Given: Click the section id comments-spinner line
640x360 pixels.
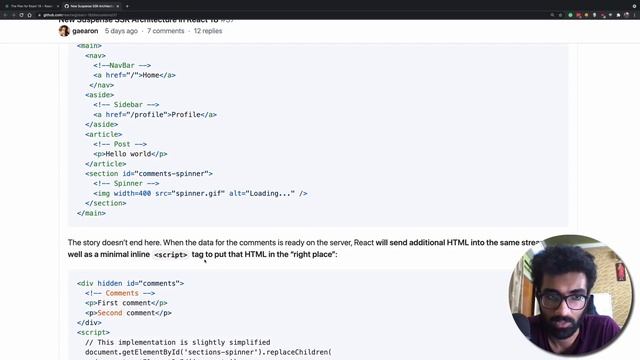Looking at the screenshot, I should (149, 173).
